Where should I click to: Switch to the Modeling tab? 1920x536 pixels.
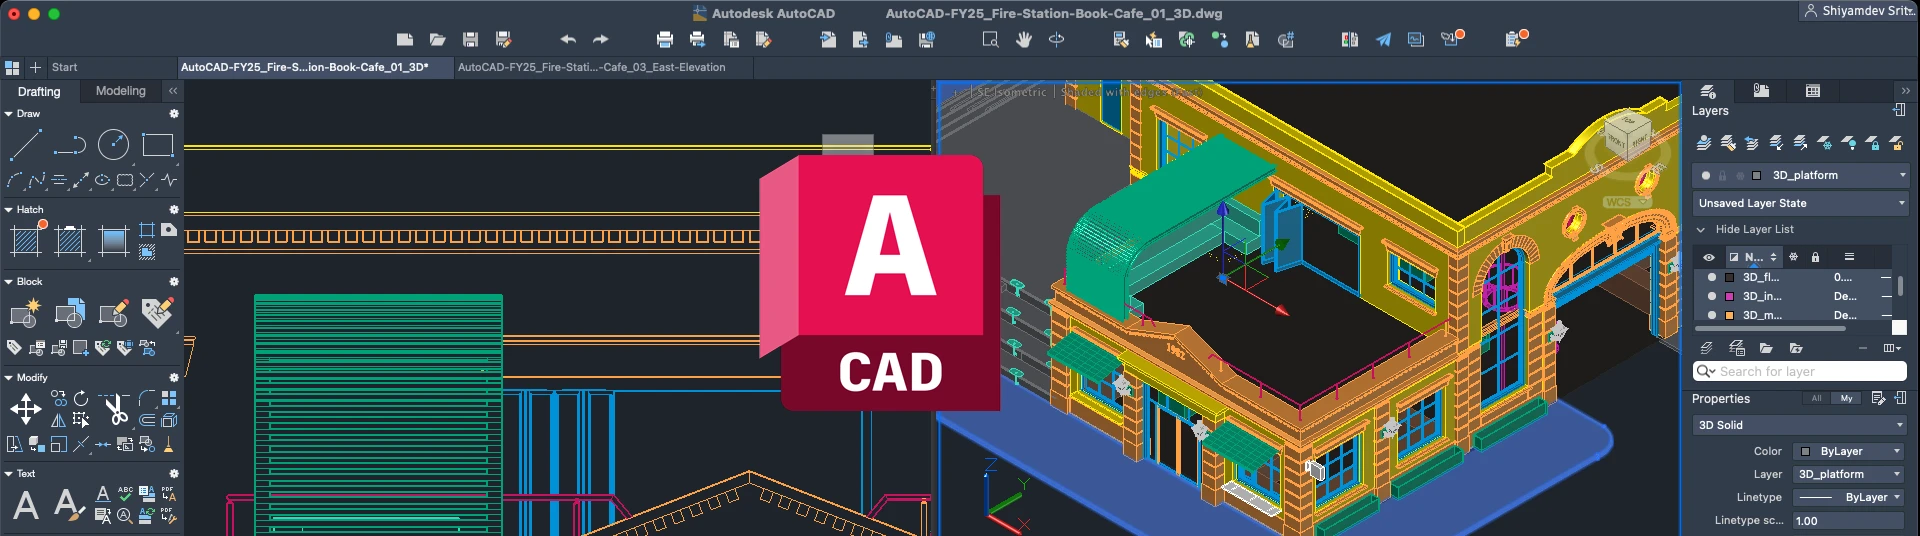point(121,91)
